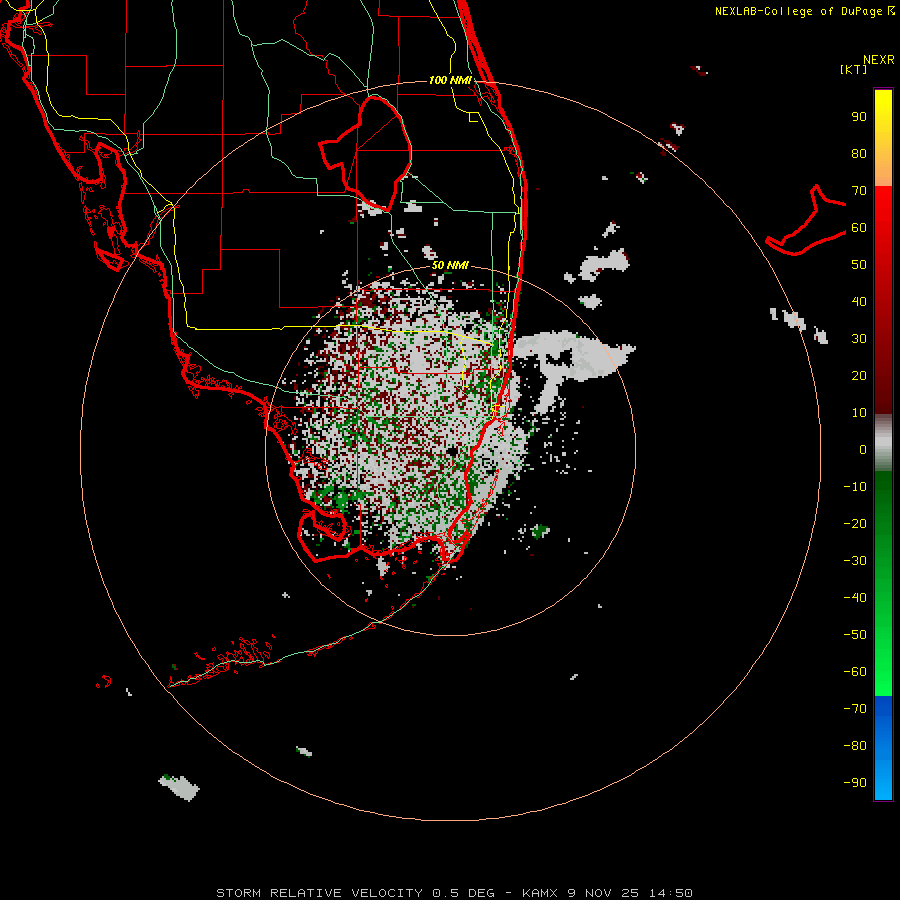900x900 pixels.
Task: Click the -30 value on the velocity scale
Action: tap(855, 561)
